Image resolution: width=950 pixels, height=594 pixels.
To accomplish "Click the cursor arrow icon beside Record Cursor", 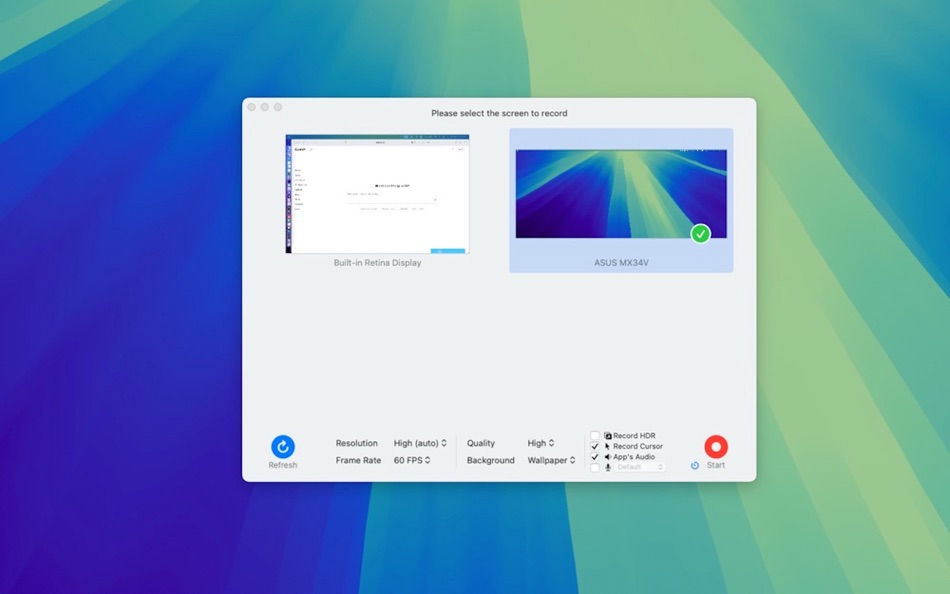I will [607, 445].
